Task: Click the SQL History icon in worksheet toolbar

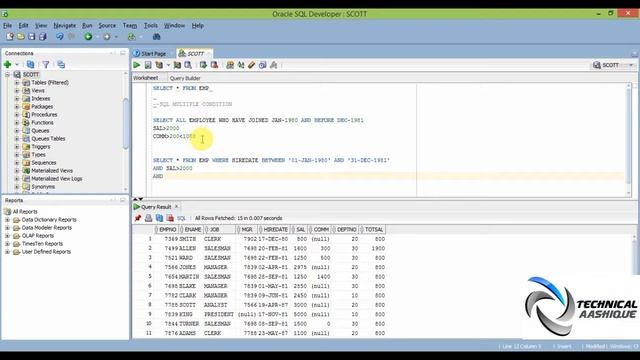Action: tap(262, 65)
